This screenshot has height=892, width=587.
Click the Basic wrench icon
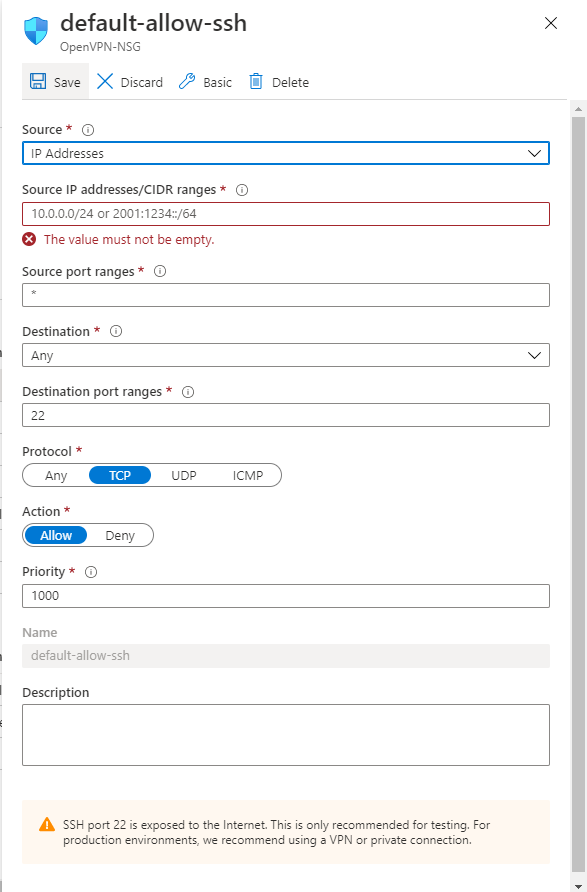pos(187,81)
